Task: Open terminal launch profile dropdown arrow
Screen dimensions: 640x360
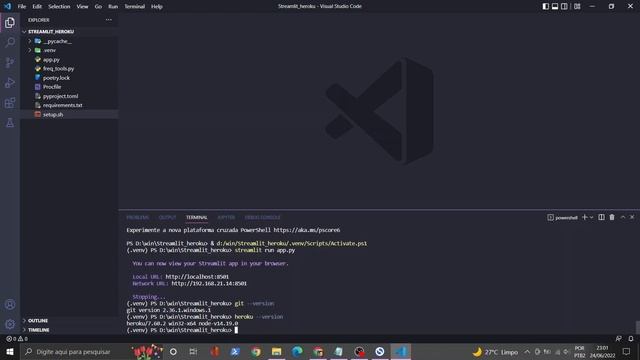Action: (x=591, y=218)
